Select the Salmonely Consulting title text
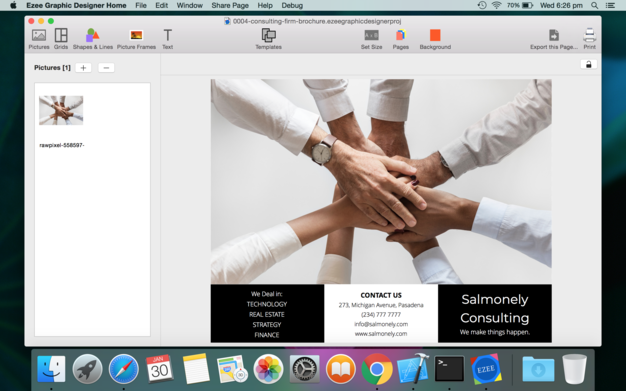 [x=495, y=308]
